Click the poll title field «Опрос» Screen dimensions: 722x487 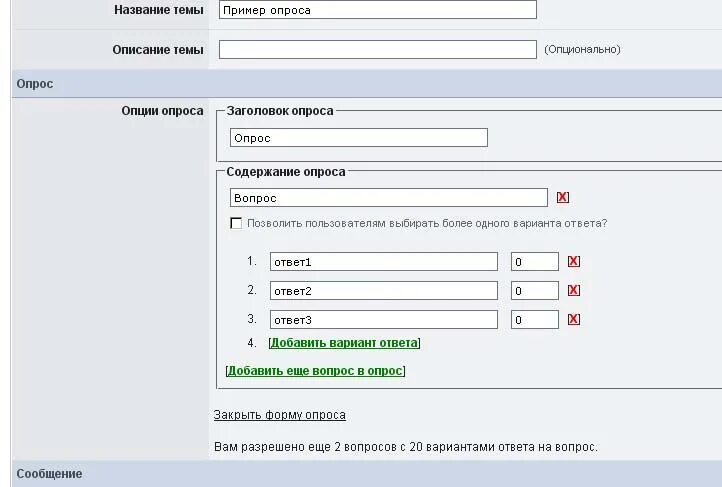(x=359, y=138)
